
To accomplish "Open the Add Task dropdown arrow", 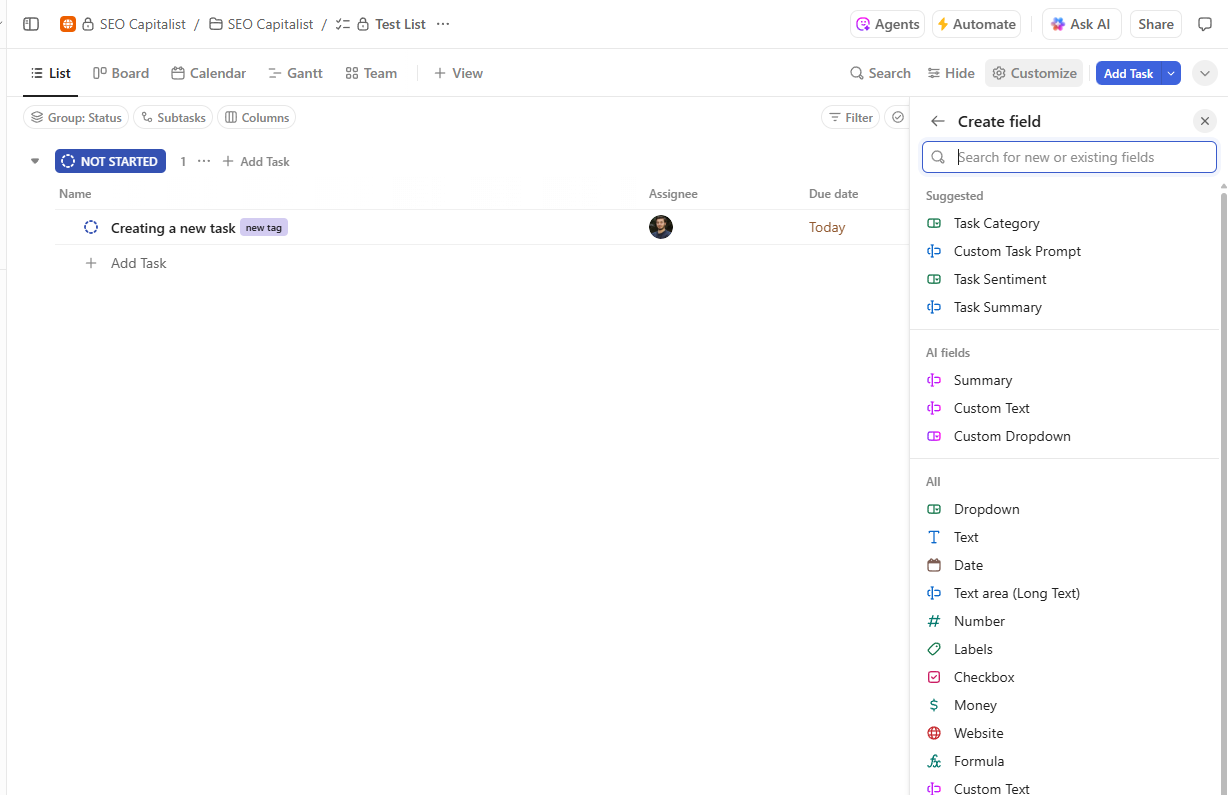I will 1170,72.
